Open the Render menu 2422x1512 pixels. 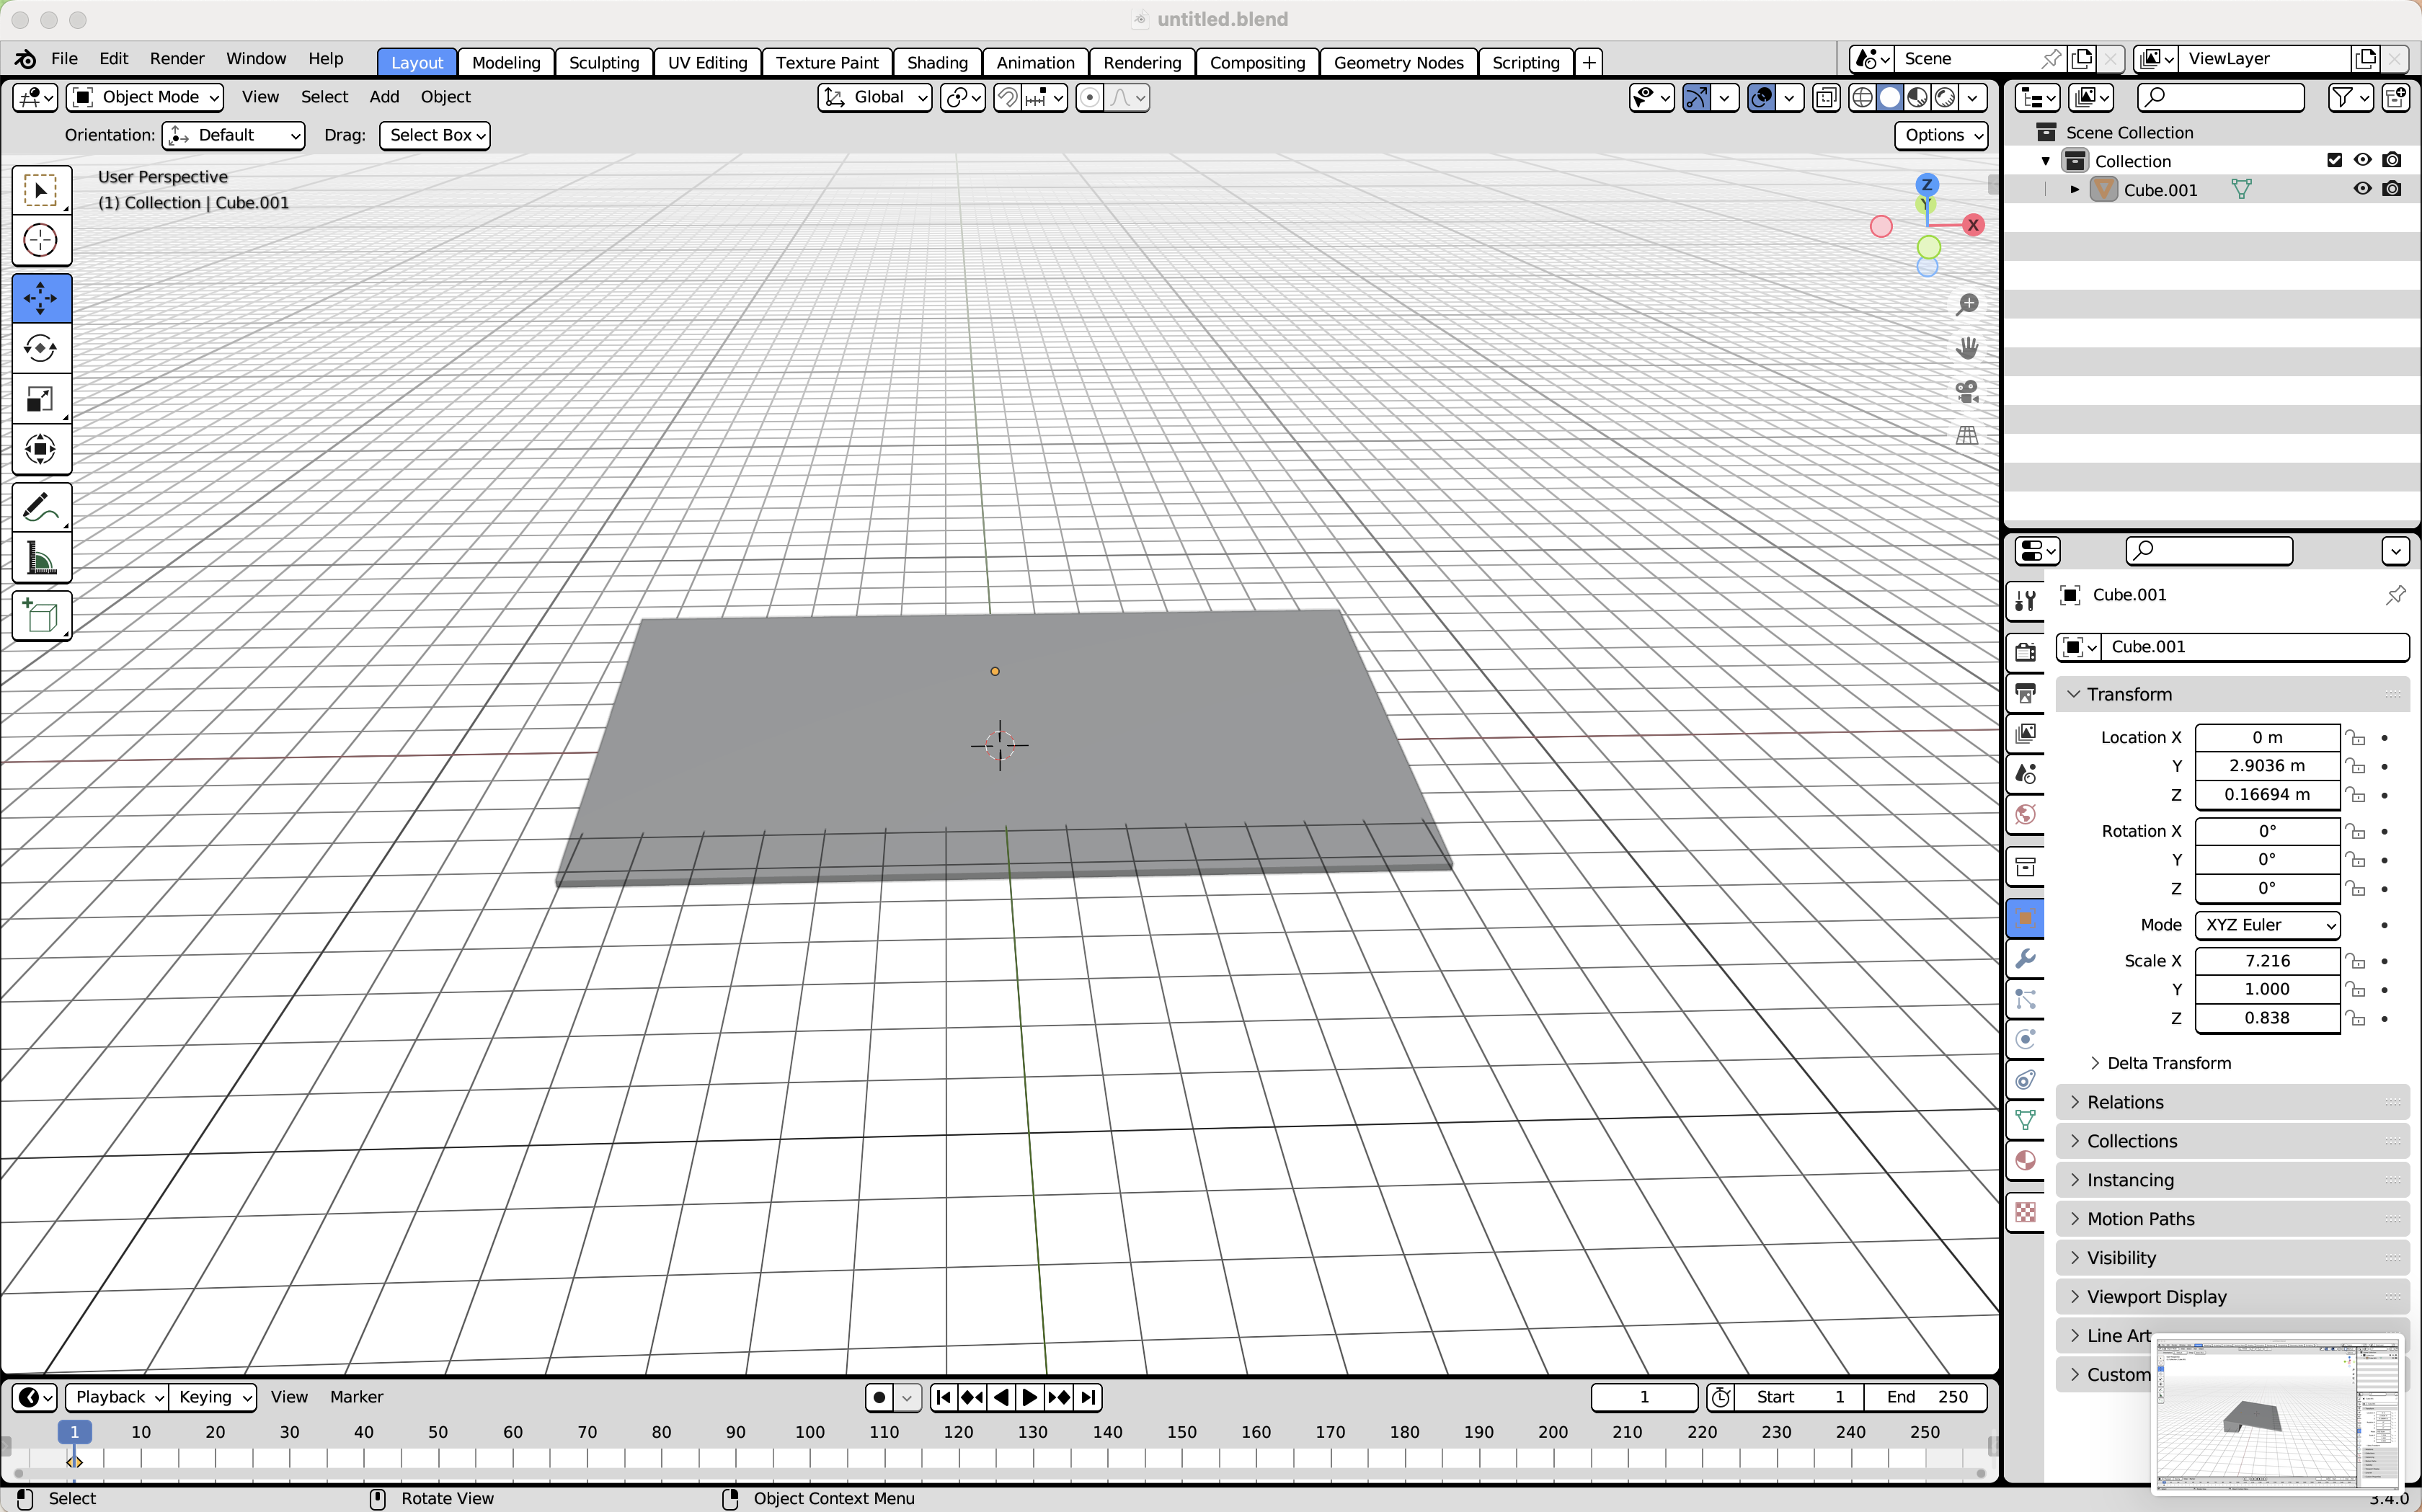pos(177,59)
